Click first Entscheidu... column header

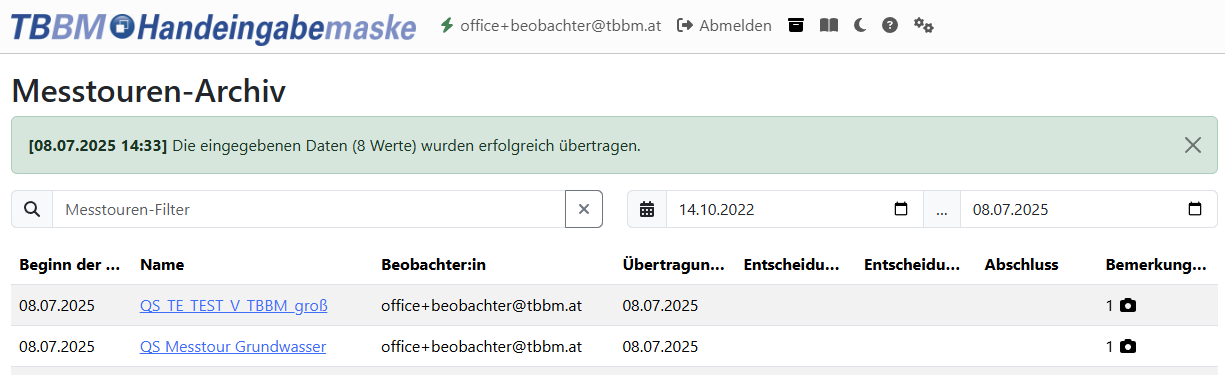tap(791, 265)
